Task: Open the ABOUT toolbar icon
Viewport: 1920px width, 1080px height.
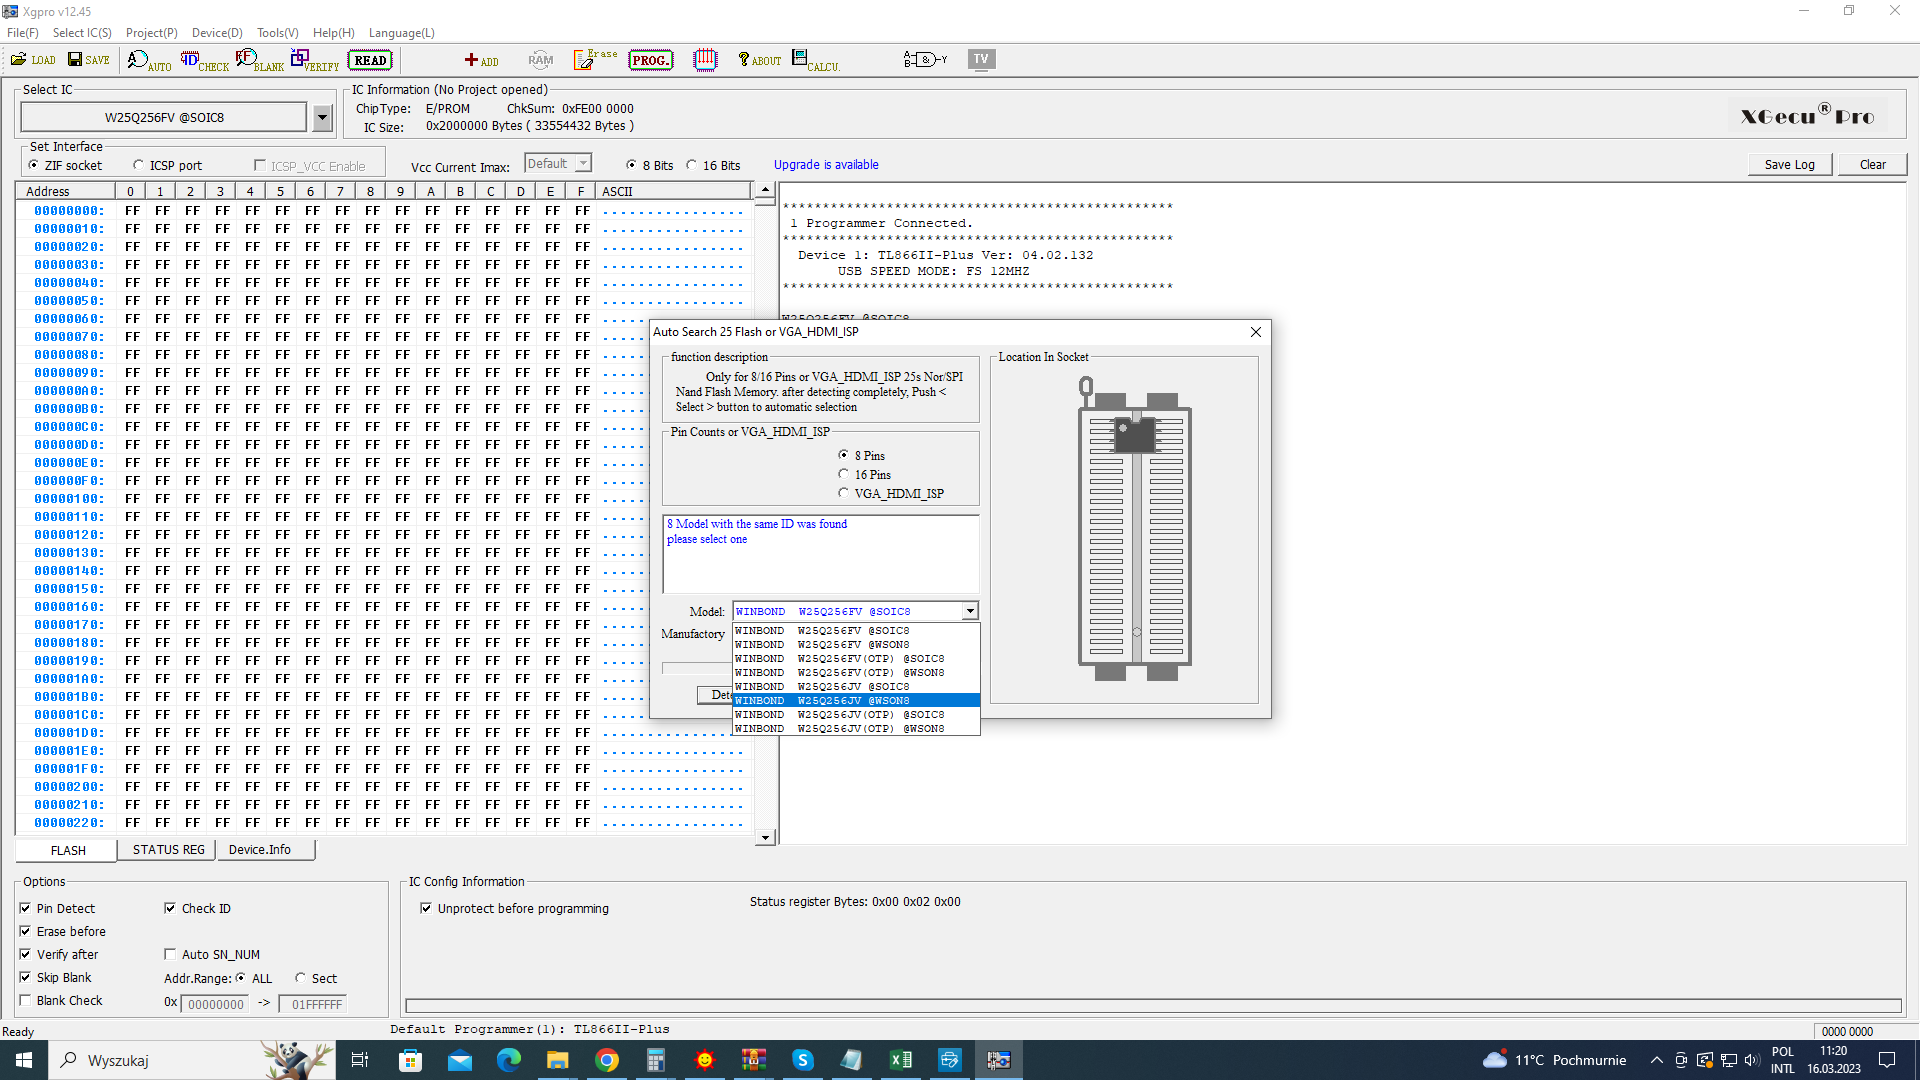Action: (x=758, y=60)
